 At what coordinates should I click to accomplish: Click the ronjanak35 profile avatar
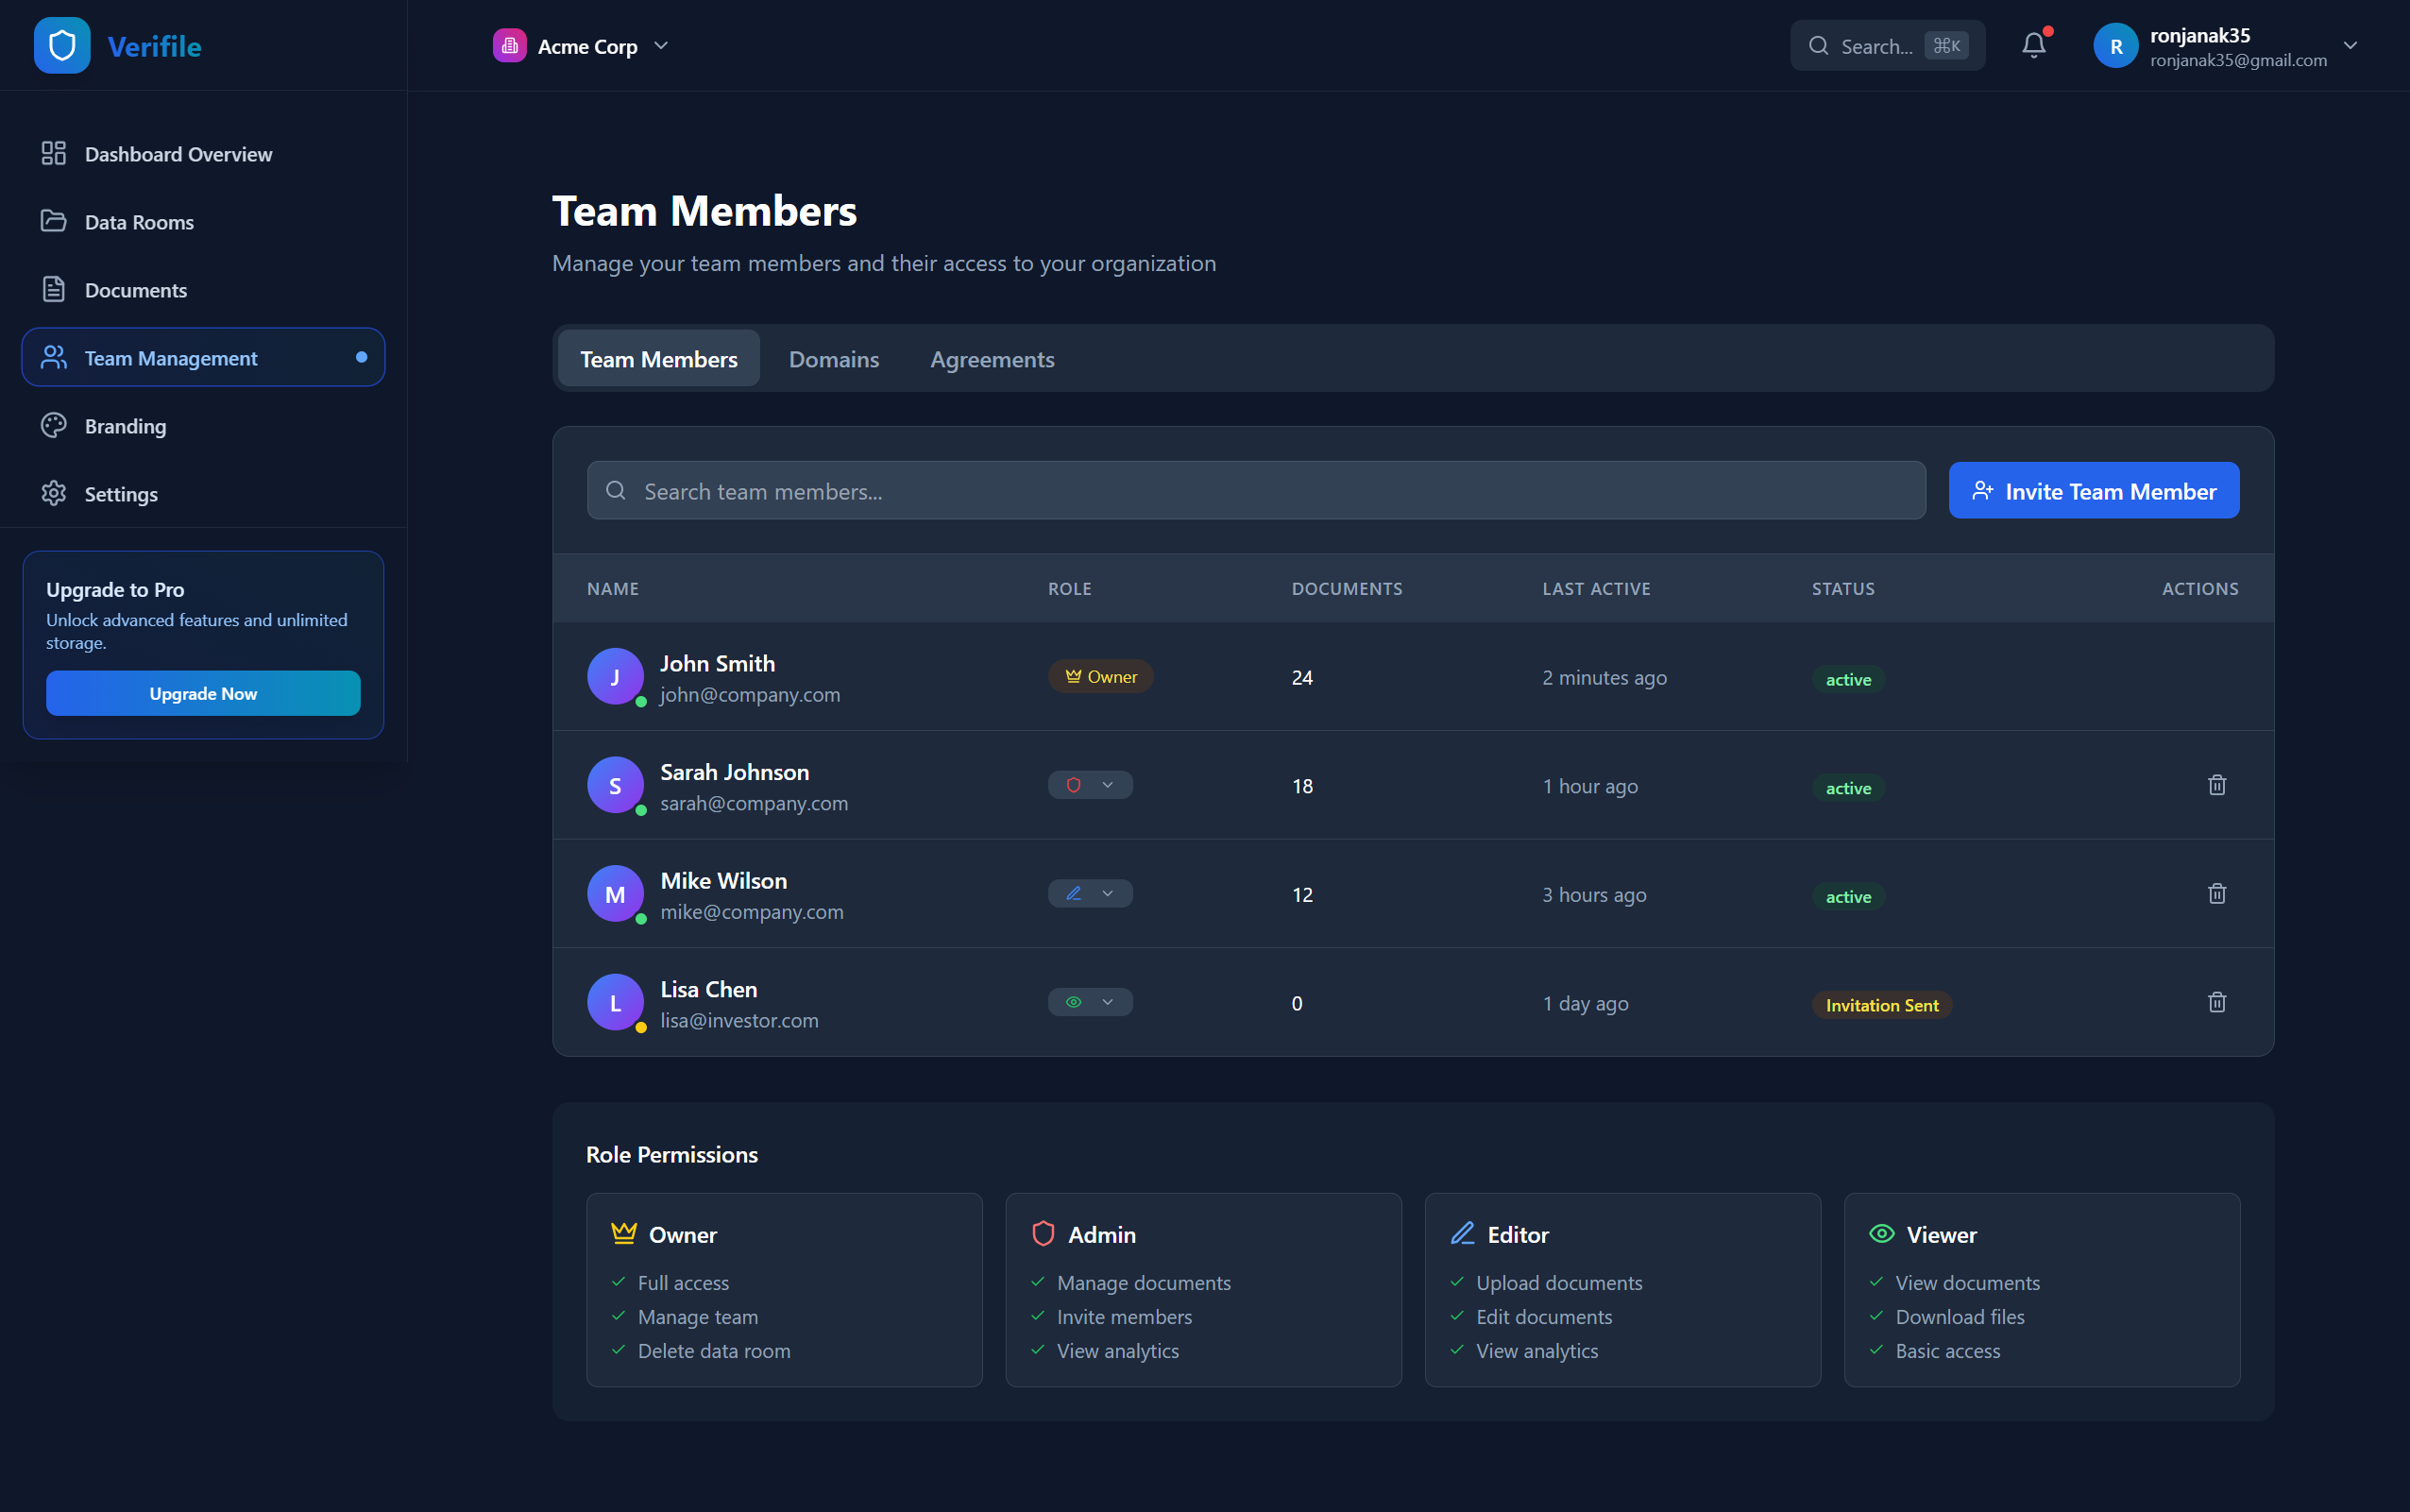tap(2115, 46)
